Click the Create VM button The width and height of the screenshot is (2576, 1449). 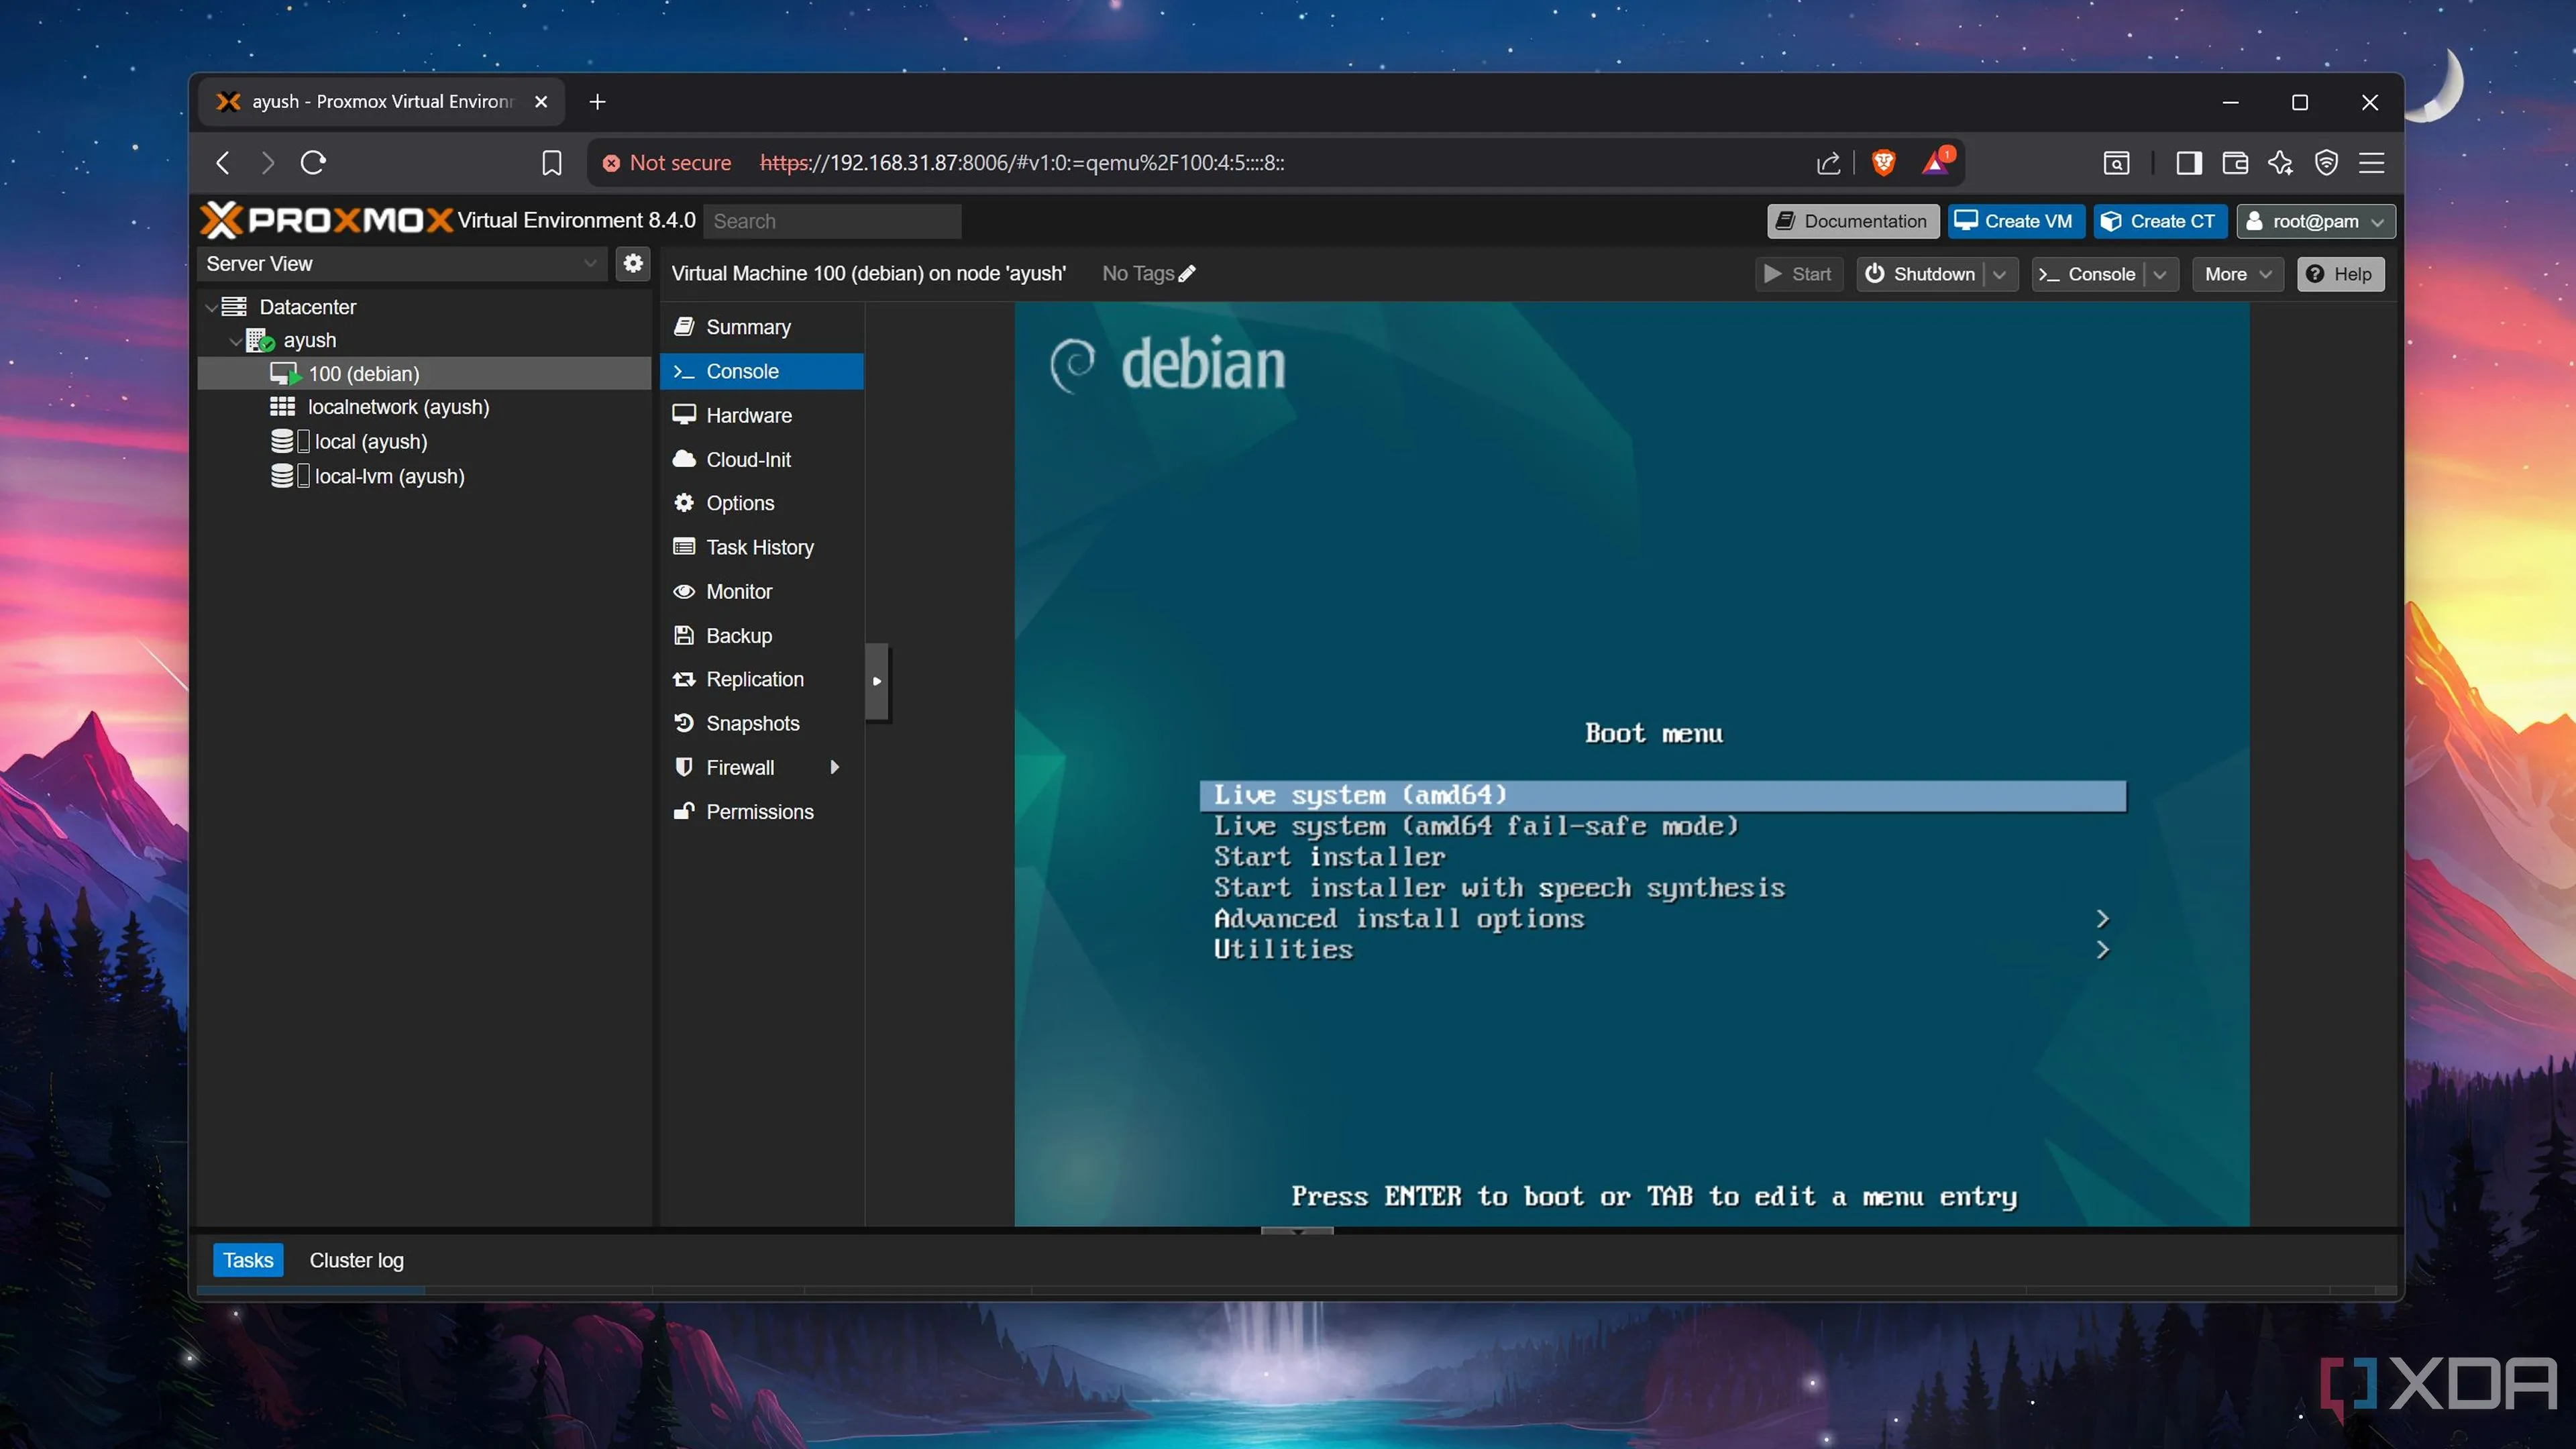point(2015,221)
